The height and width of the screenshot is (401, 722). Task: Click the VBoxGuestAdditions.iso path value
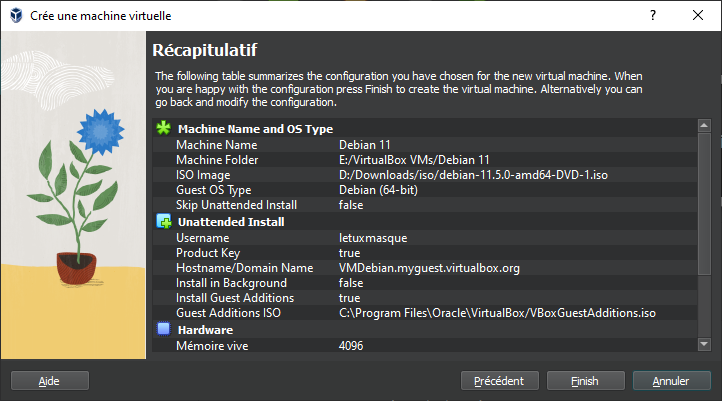coord(497,313)
